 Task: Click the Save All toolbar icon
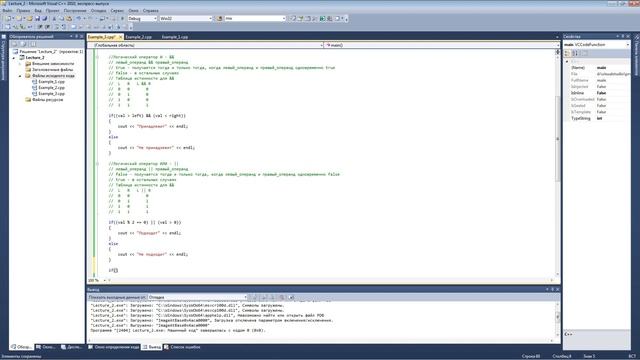44,18
